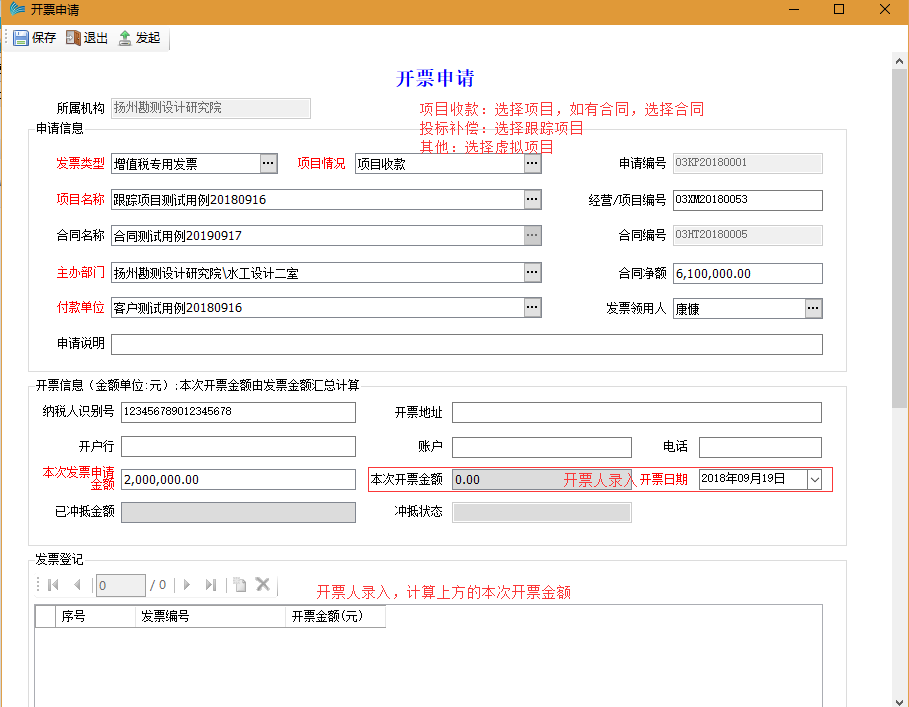Screen dimensions: 909x707
Task: Expand the 开票日期 date dropdown
Action: click(x=815, y=479)
